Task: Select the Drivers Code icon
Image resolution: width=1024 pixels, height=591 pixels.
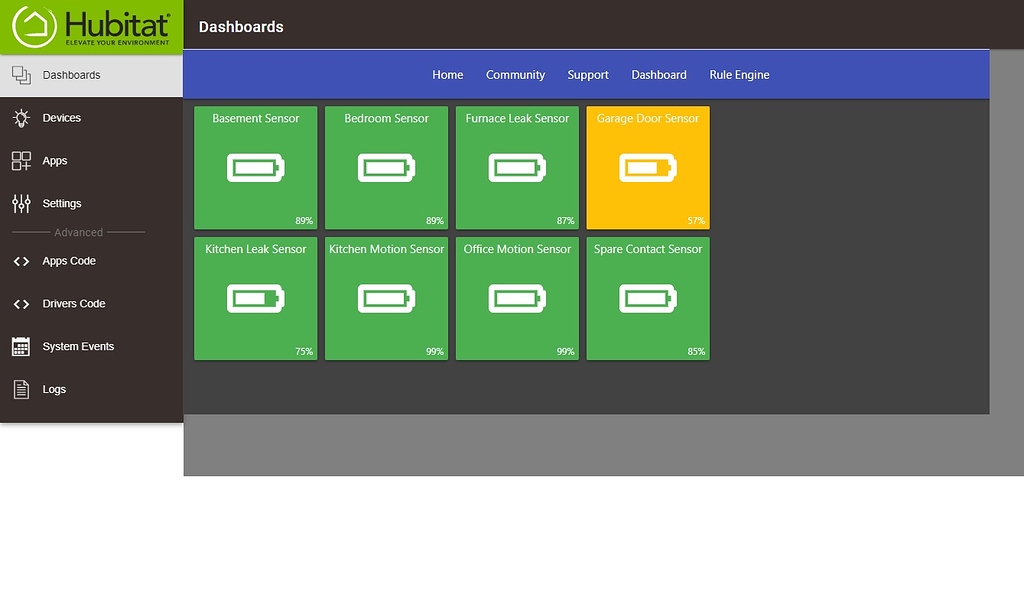Action: 19,303
